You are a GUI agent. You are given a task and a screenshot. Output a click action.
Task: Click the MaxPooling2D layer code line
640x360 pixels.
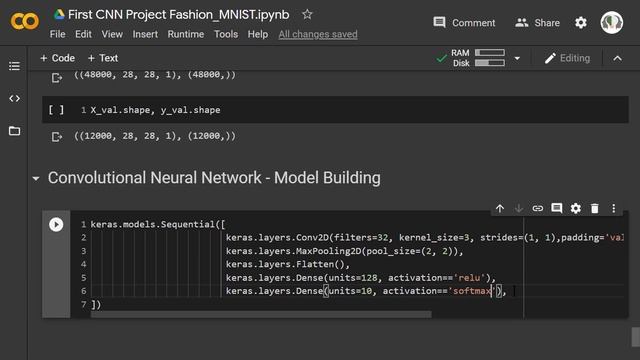click(x=344, y=251)
